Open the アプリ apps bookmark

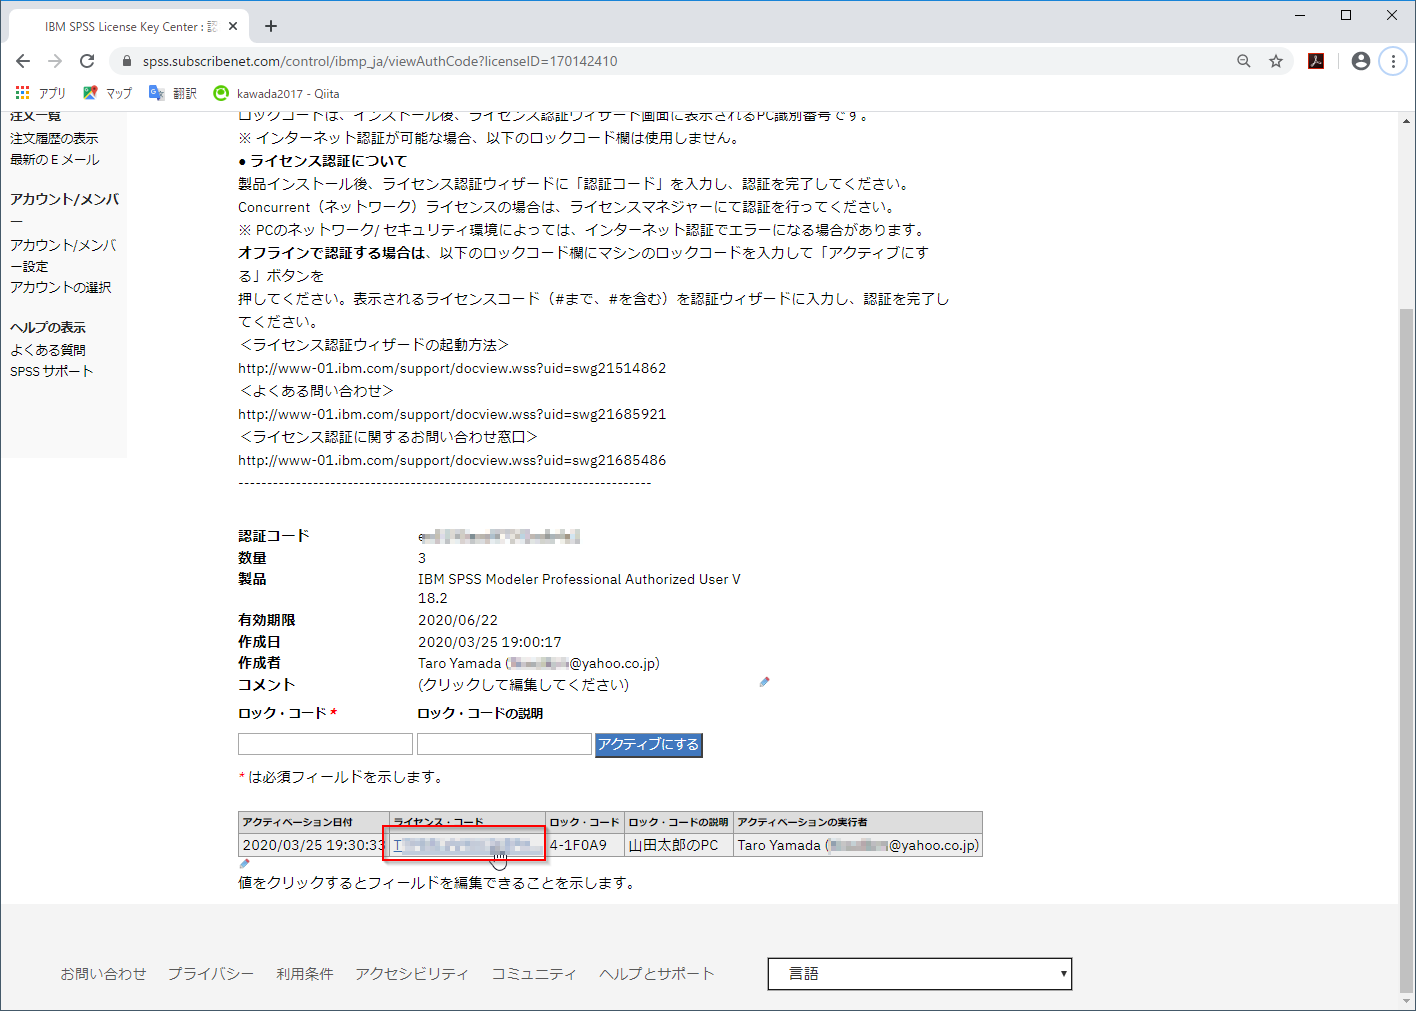click(x=40, y=93)
